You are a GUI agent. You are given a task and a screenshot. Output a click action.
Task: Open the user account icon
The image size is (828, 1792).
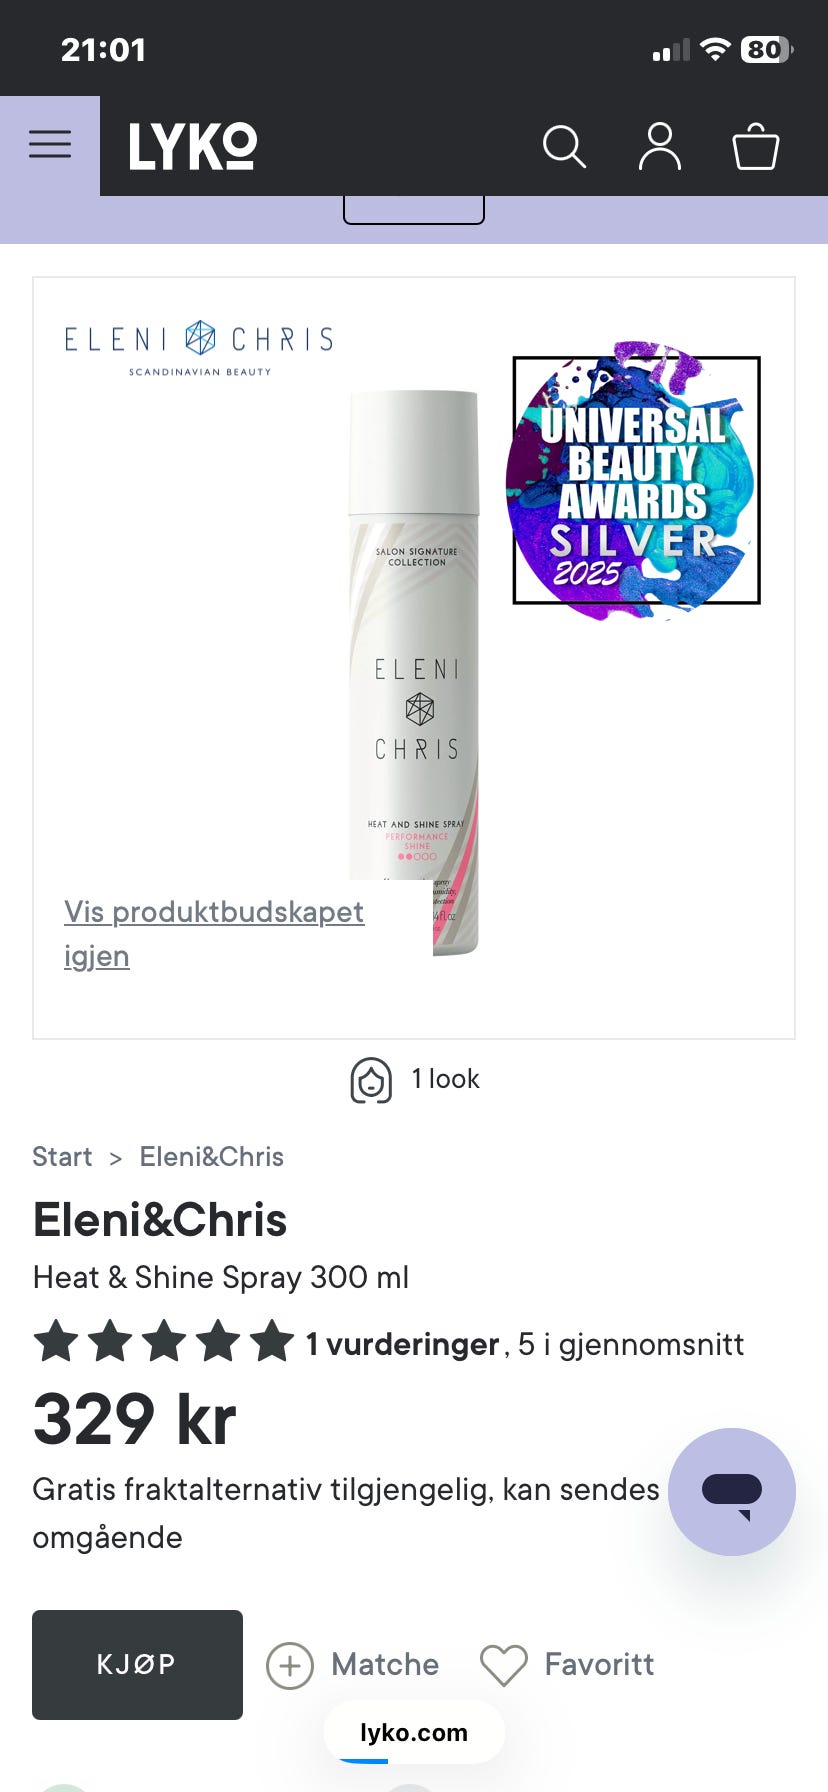tap(659, 147)
